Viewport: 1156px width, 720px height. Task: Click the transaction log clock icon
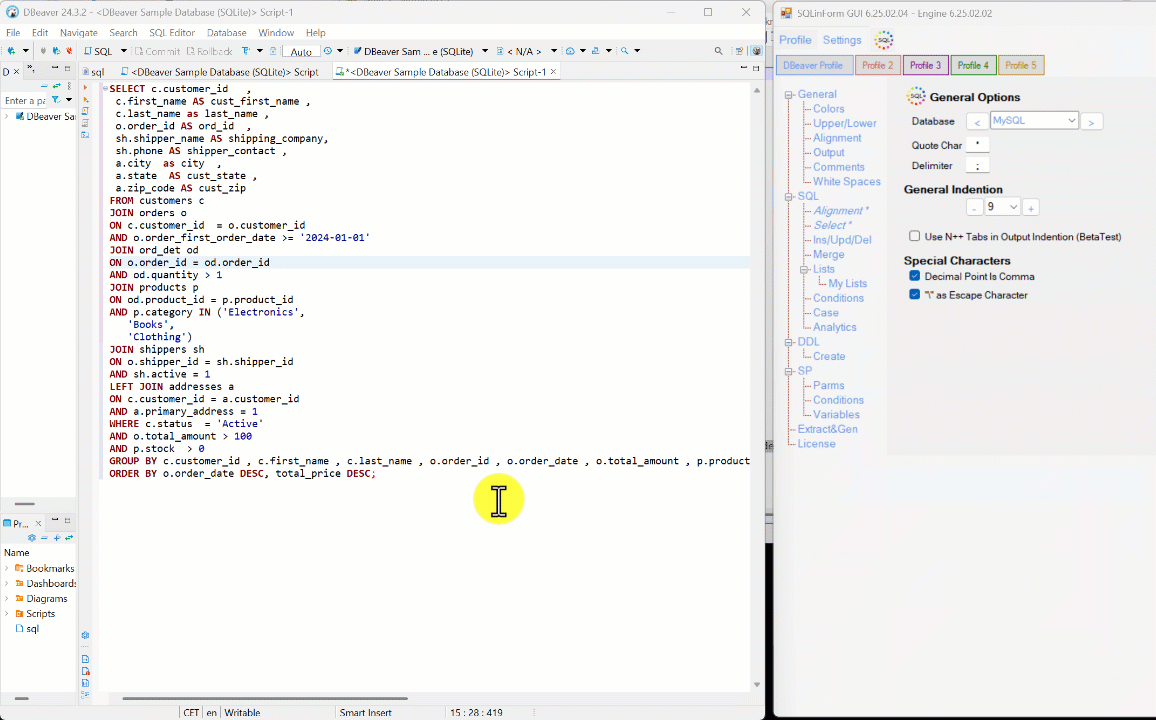pyautogui.click(x=328, y=51)
